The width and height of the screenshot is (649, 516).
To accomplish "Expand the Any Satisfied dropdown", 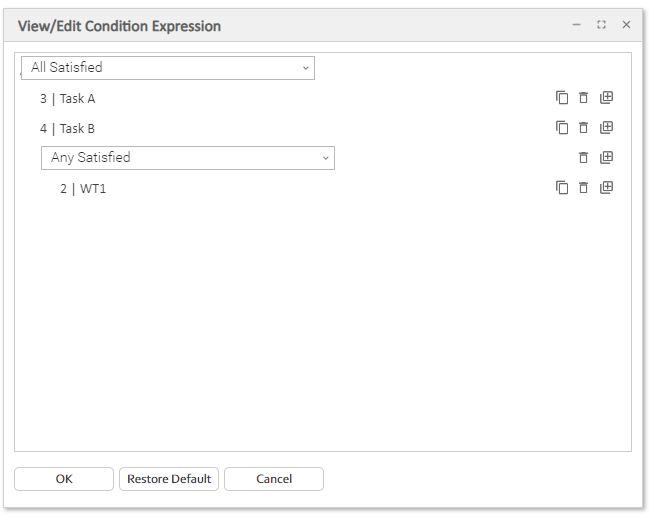I will coord(188,158).
